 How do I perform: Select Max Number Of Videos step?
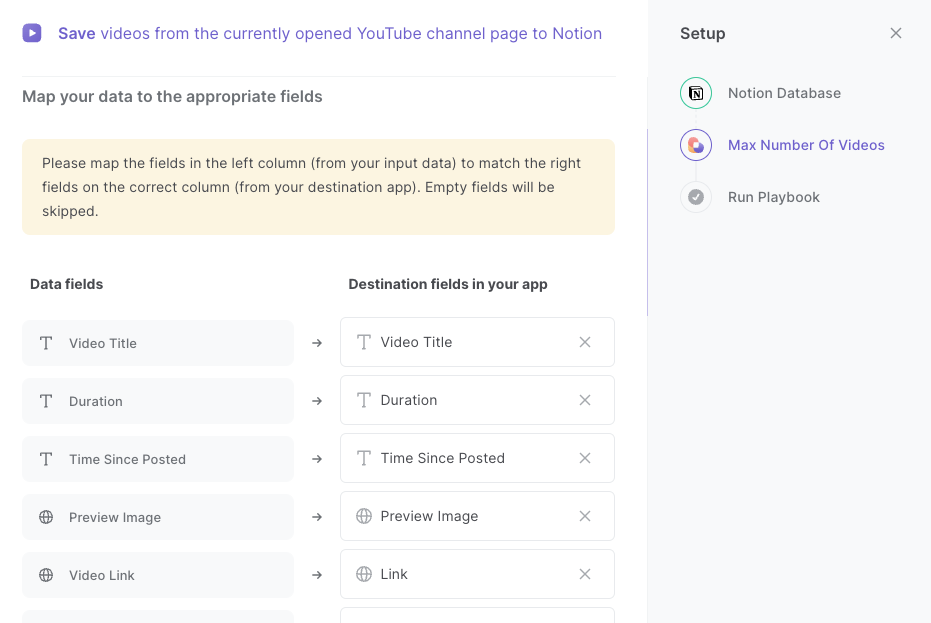806,145
